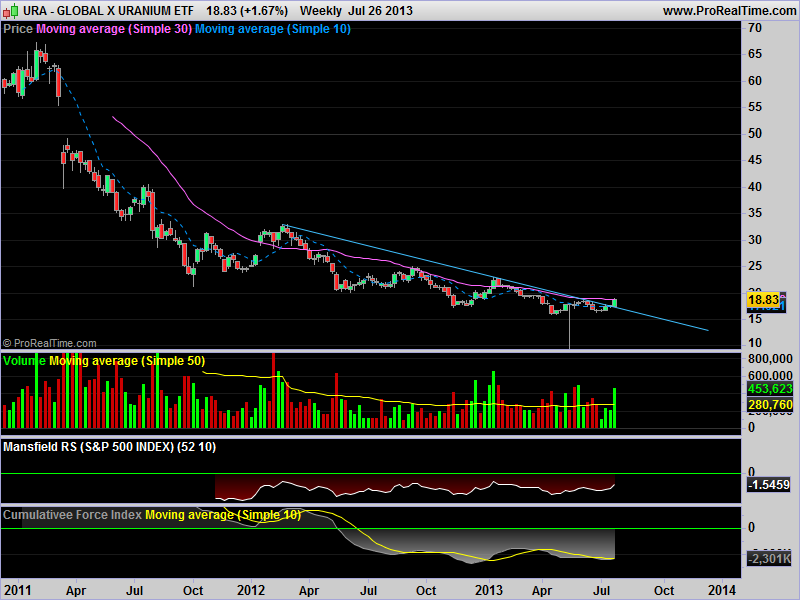Click the Volume panel label

25,359
